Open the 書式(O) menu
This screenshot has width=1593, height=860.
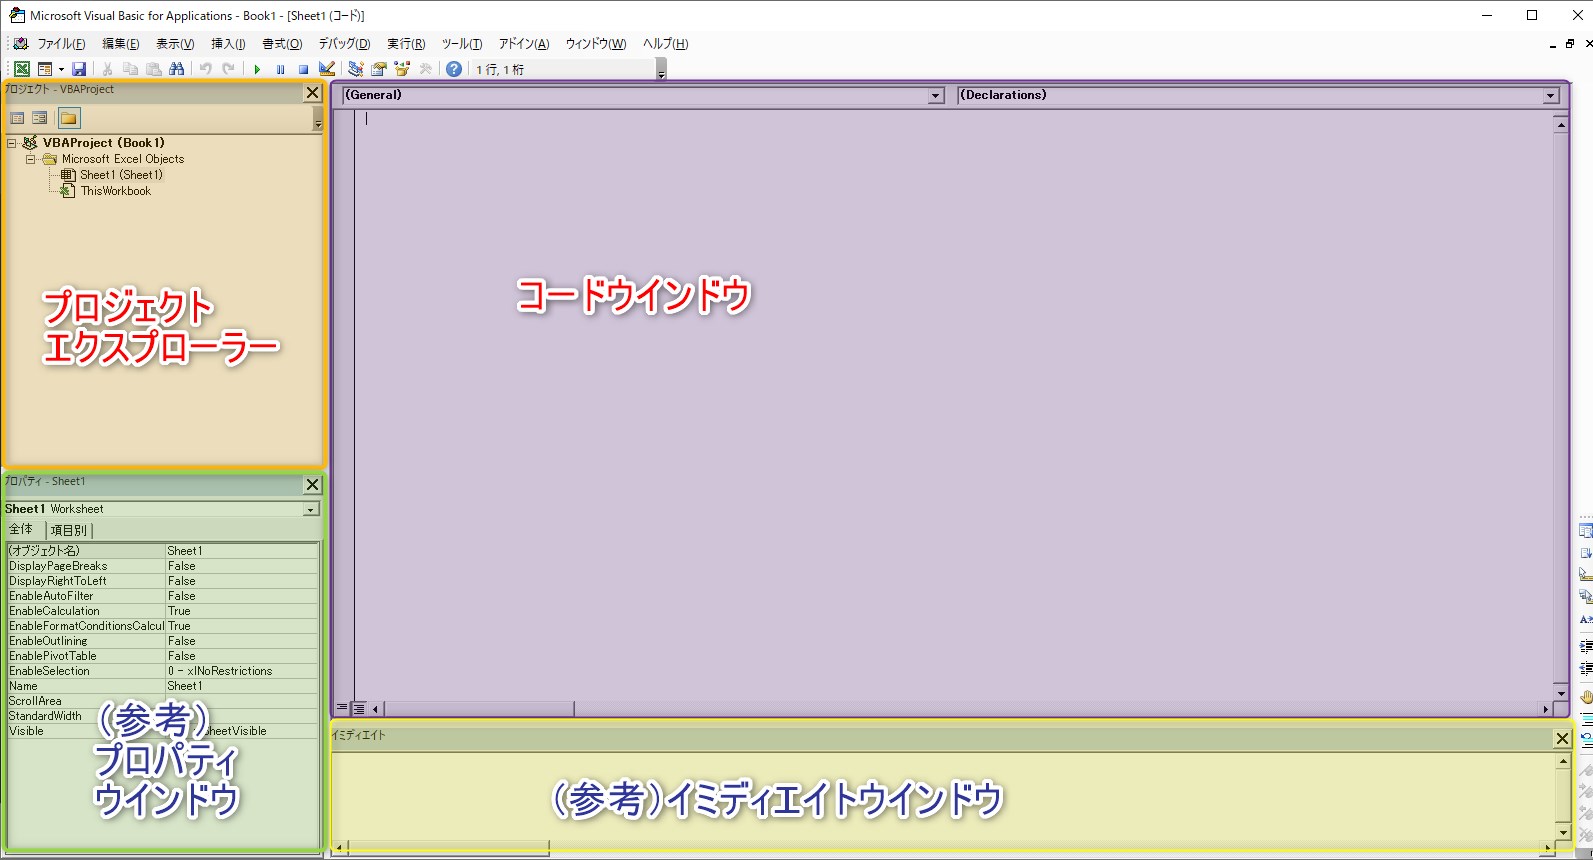point(282,44)
